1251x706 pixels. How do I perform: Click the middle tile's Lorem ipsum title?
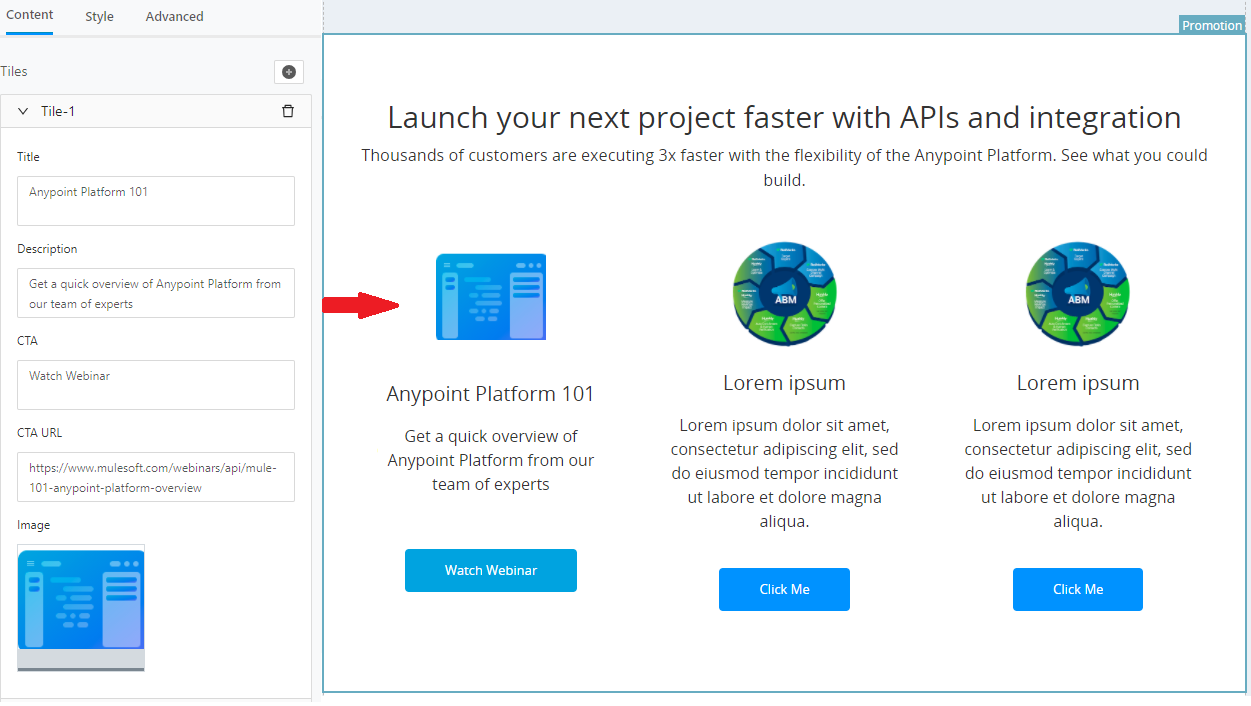pos(784,383)
